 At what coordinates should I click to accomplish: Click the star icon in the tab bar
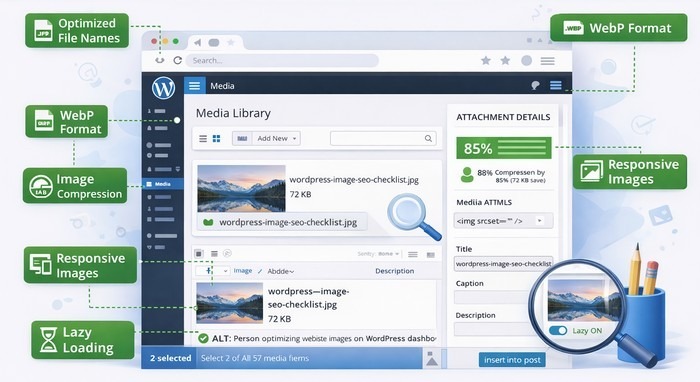[231, 42]
